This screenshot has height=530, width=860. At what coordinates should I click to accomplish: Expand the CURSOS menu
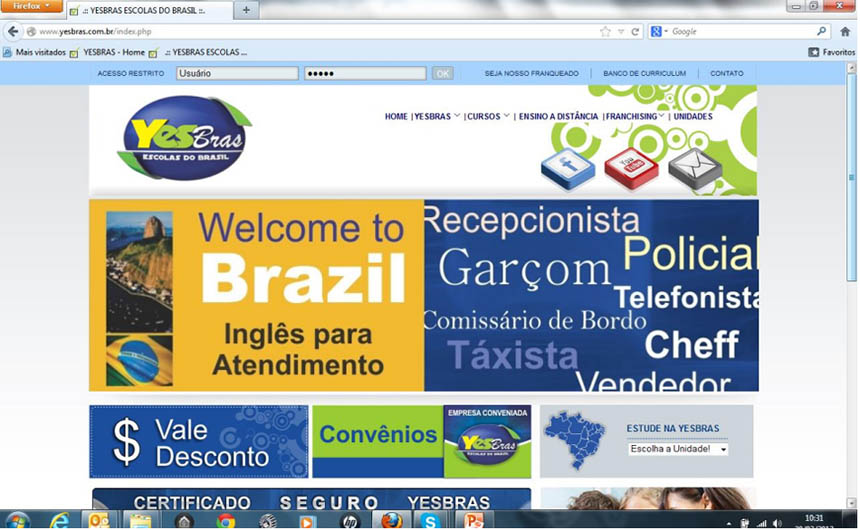(488, 116)
